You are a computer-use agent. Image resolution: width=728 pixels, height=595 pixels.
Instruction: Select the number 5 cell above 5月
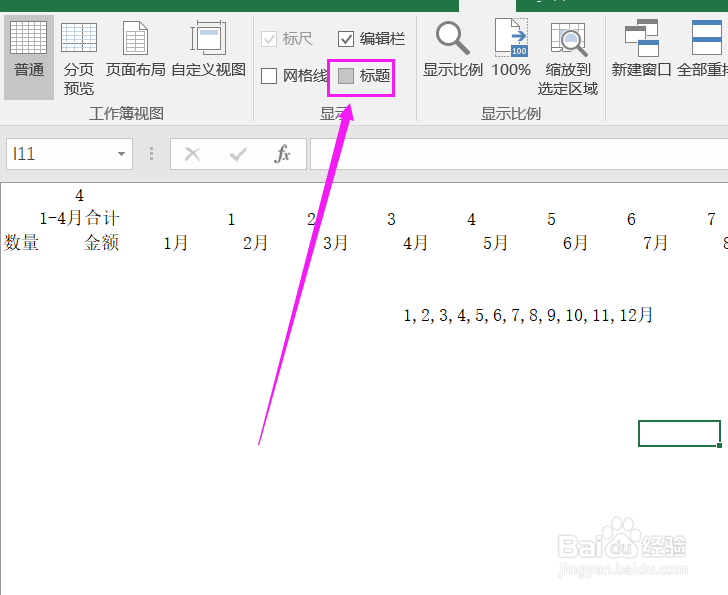pos(551,219)
